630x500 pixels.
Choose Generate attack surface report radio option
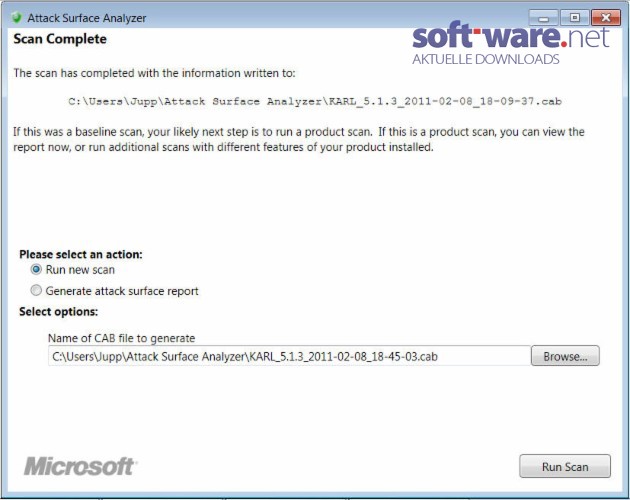[36, 290]
